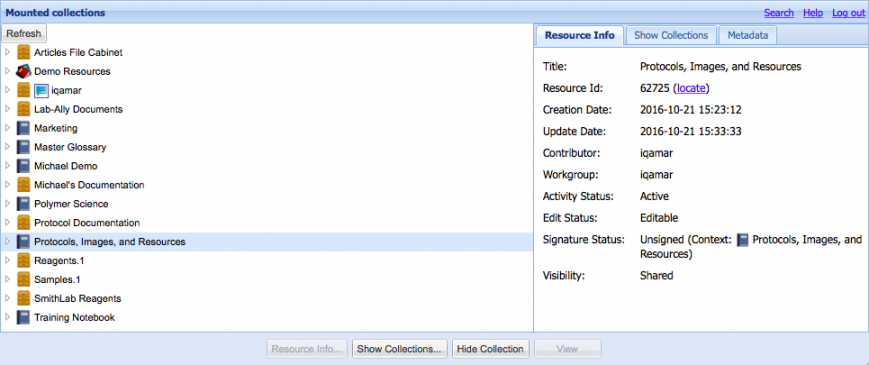Expand the Reagents.1 node
The image size is (869, 365).
[x=7, y=260]
